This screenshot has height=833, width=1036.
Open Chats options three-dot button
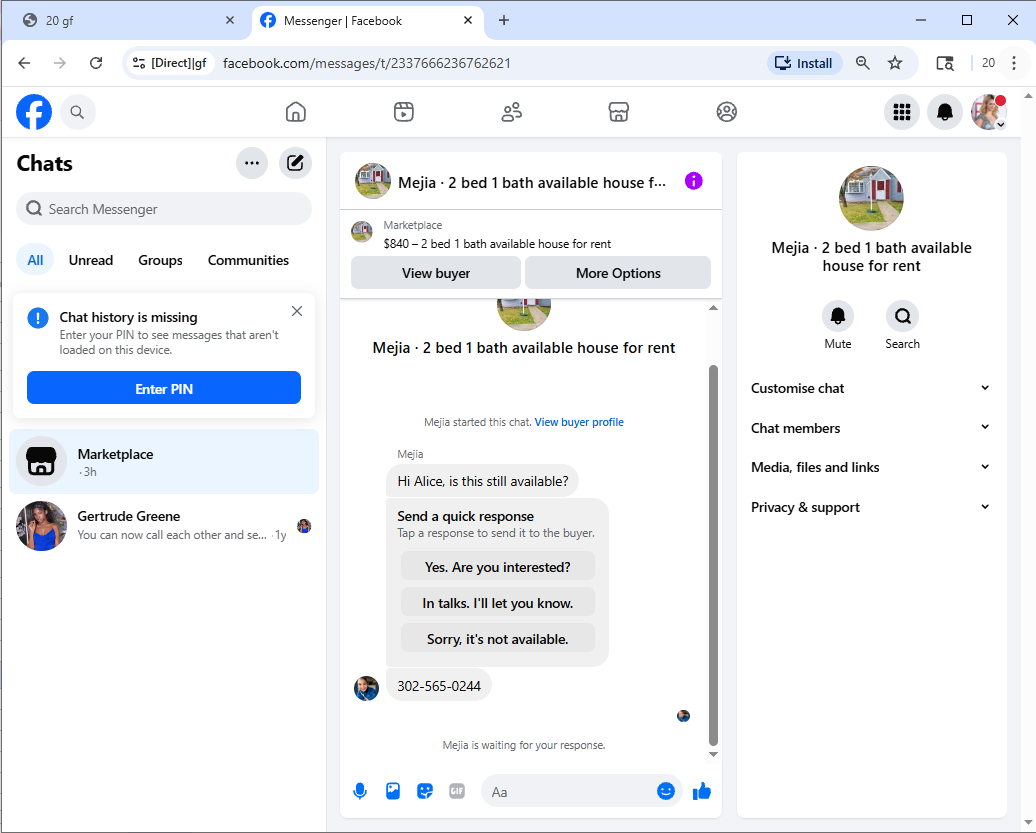[252, 163]
